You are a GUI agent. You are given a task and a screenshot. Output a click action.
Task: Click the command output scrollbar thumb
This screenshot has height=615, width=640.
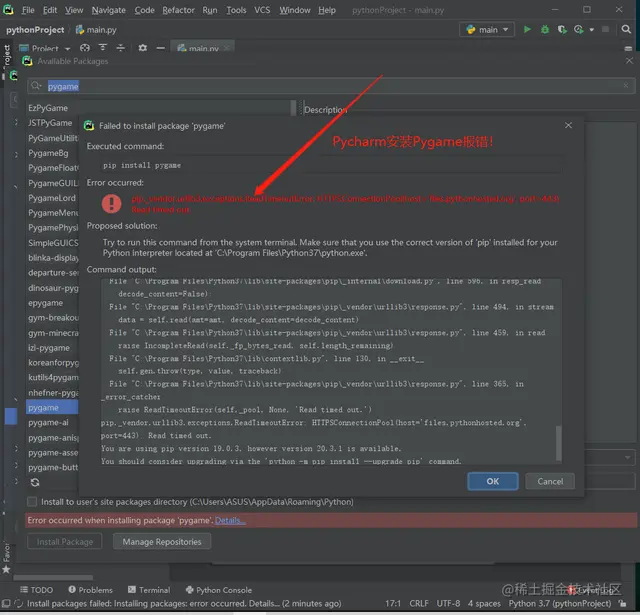point(558,442)
